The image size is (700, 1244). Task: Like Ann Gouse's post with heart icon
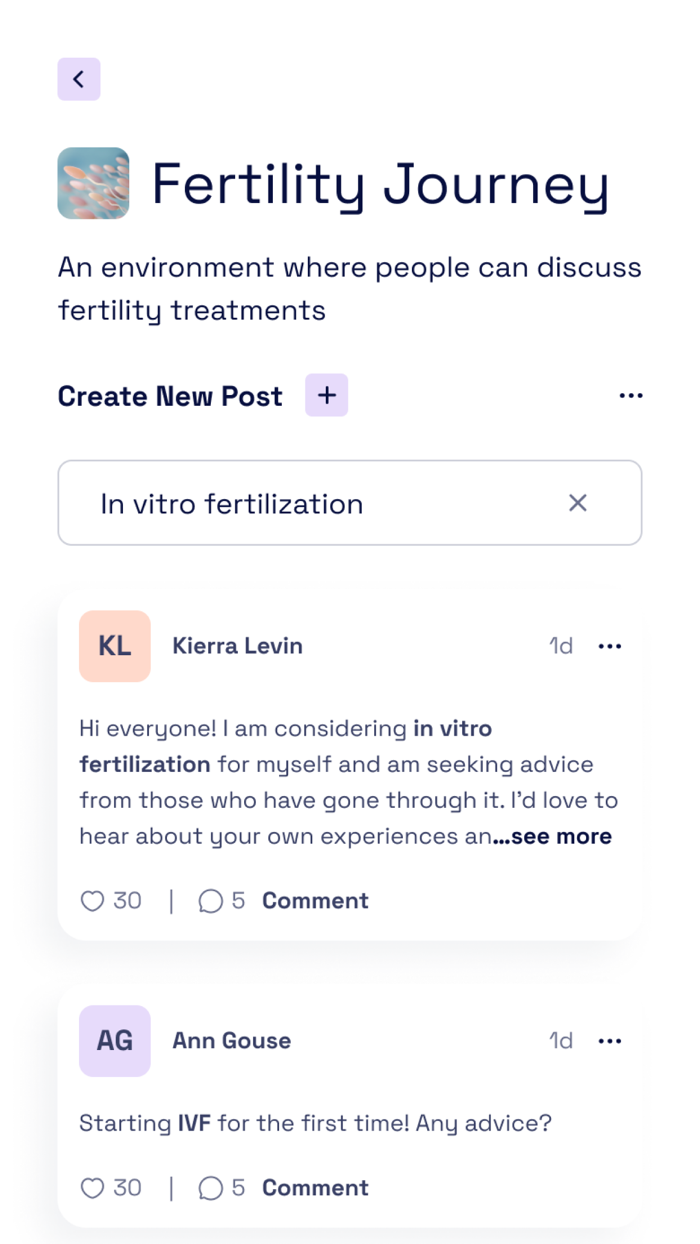(x=92, y=1188)
